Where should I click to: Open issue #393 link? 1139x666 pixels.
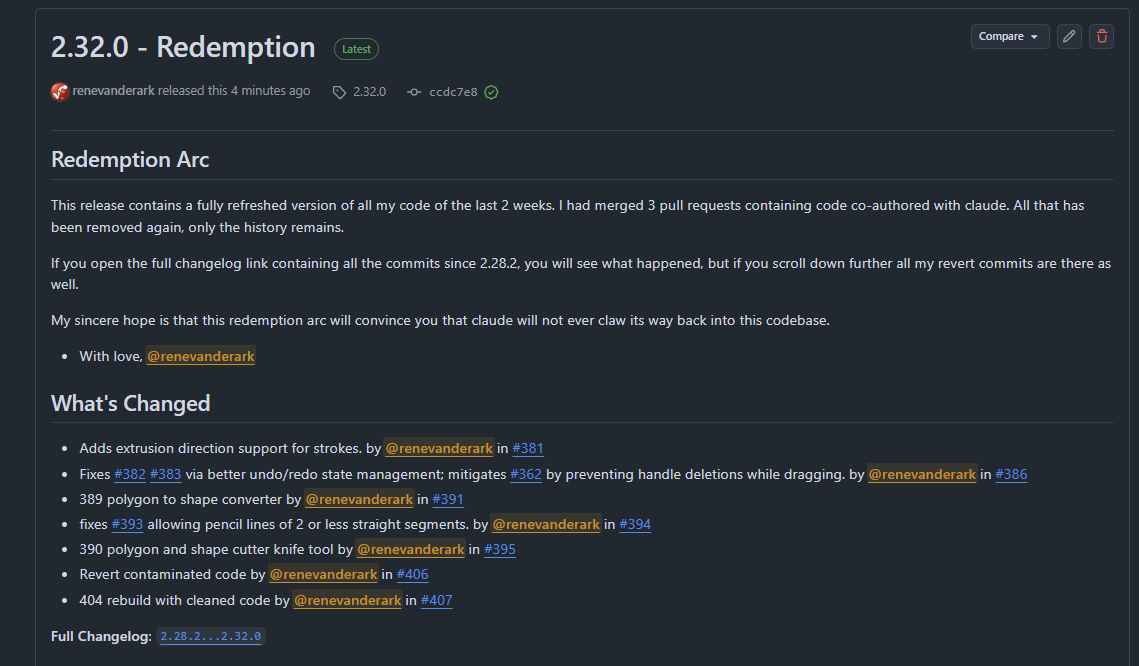(127, 524)
